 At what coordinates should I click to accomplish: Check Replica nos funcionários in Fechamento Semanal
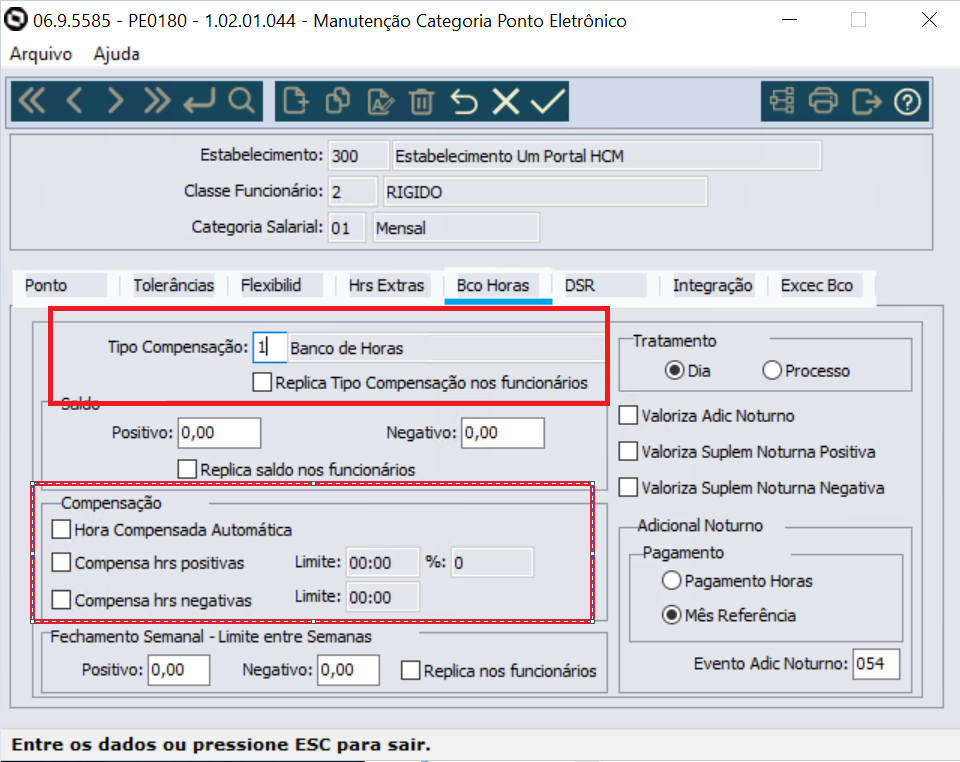point(410,670)
